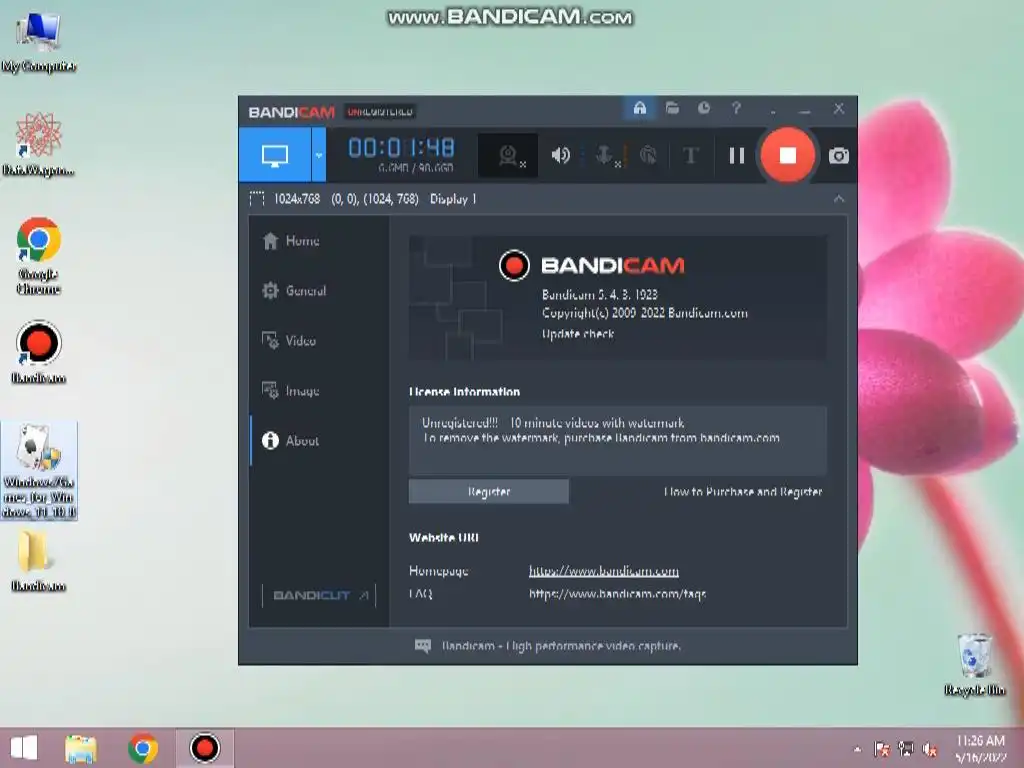The image size is (1024, 768).
Task: Select the Windows 7 Games desktop icon
Action: click(39, 470)
